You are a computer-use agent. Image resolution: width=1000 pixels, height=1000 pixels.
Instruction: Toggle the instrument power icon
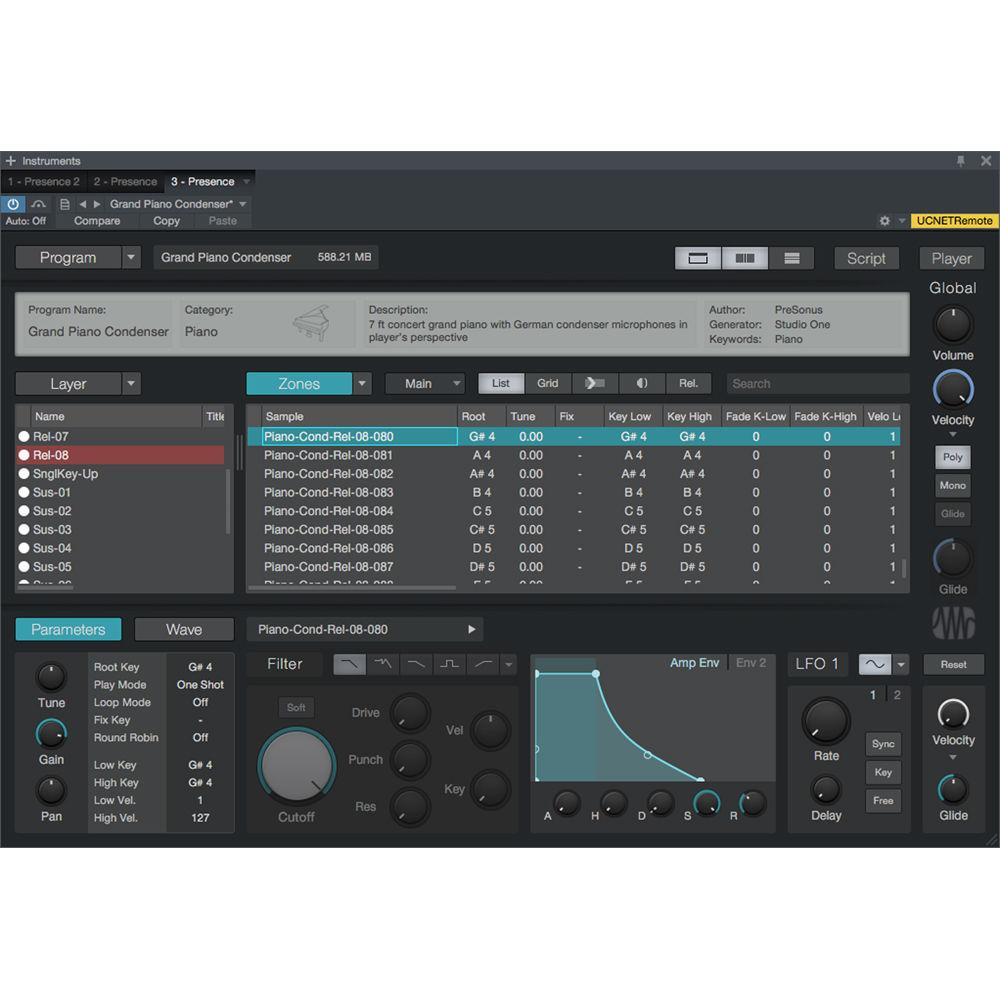point(13,204)
